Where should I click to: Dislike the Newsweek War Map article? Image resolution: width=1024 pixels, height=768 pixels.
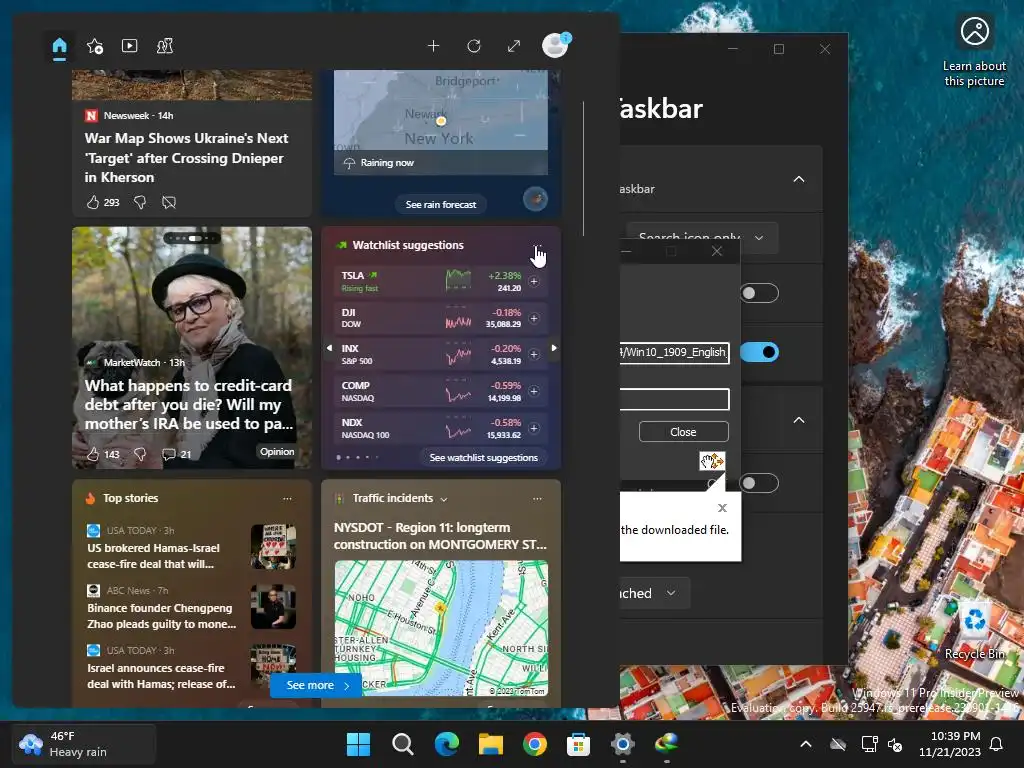140,202
